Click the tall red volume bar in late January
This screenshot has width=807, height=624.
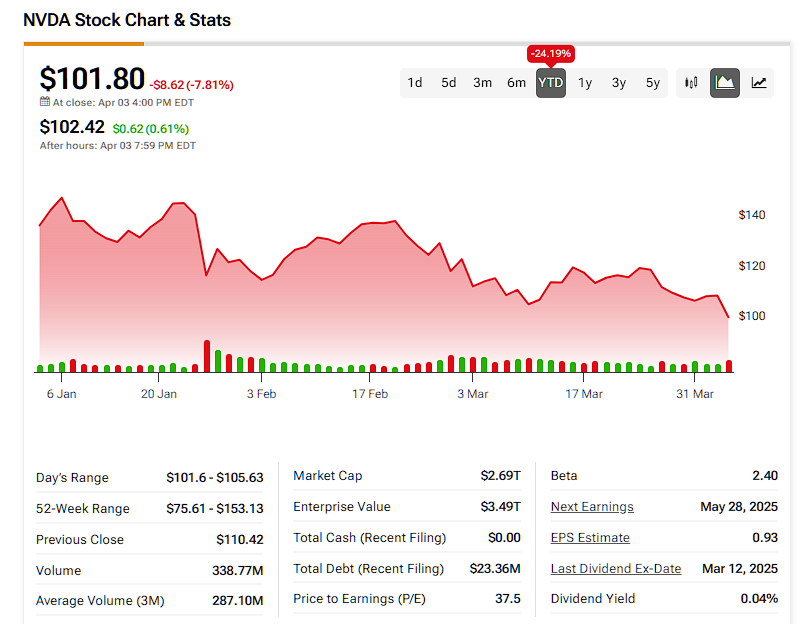[207, 357]
